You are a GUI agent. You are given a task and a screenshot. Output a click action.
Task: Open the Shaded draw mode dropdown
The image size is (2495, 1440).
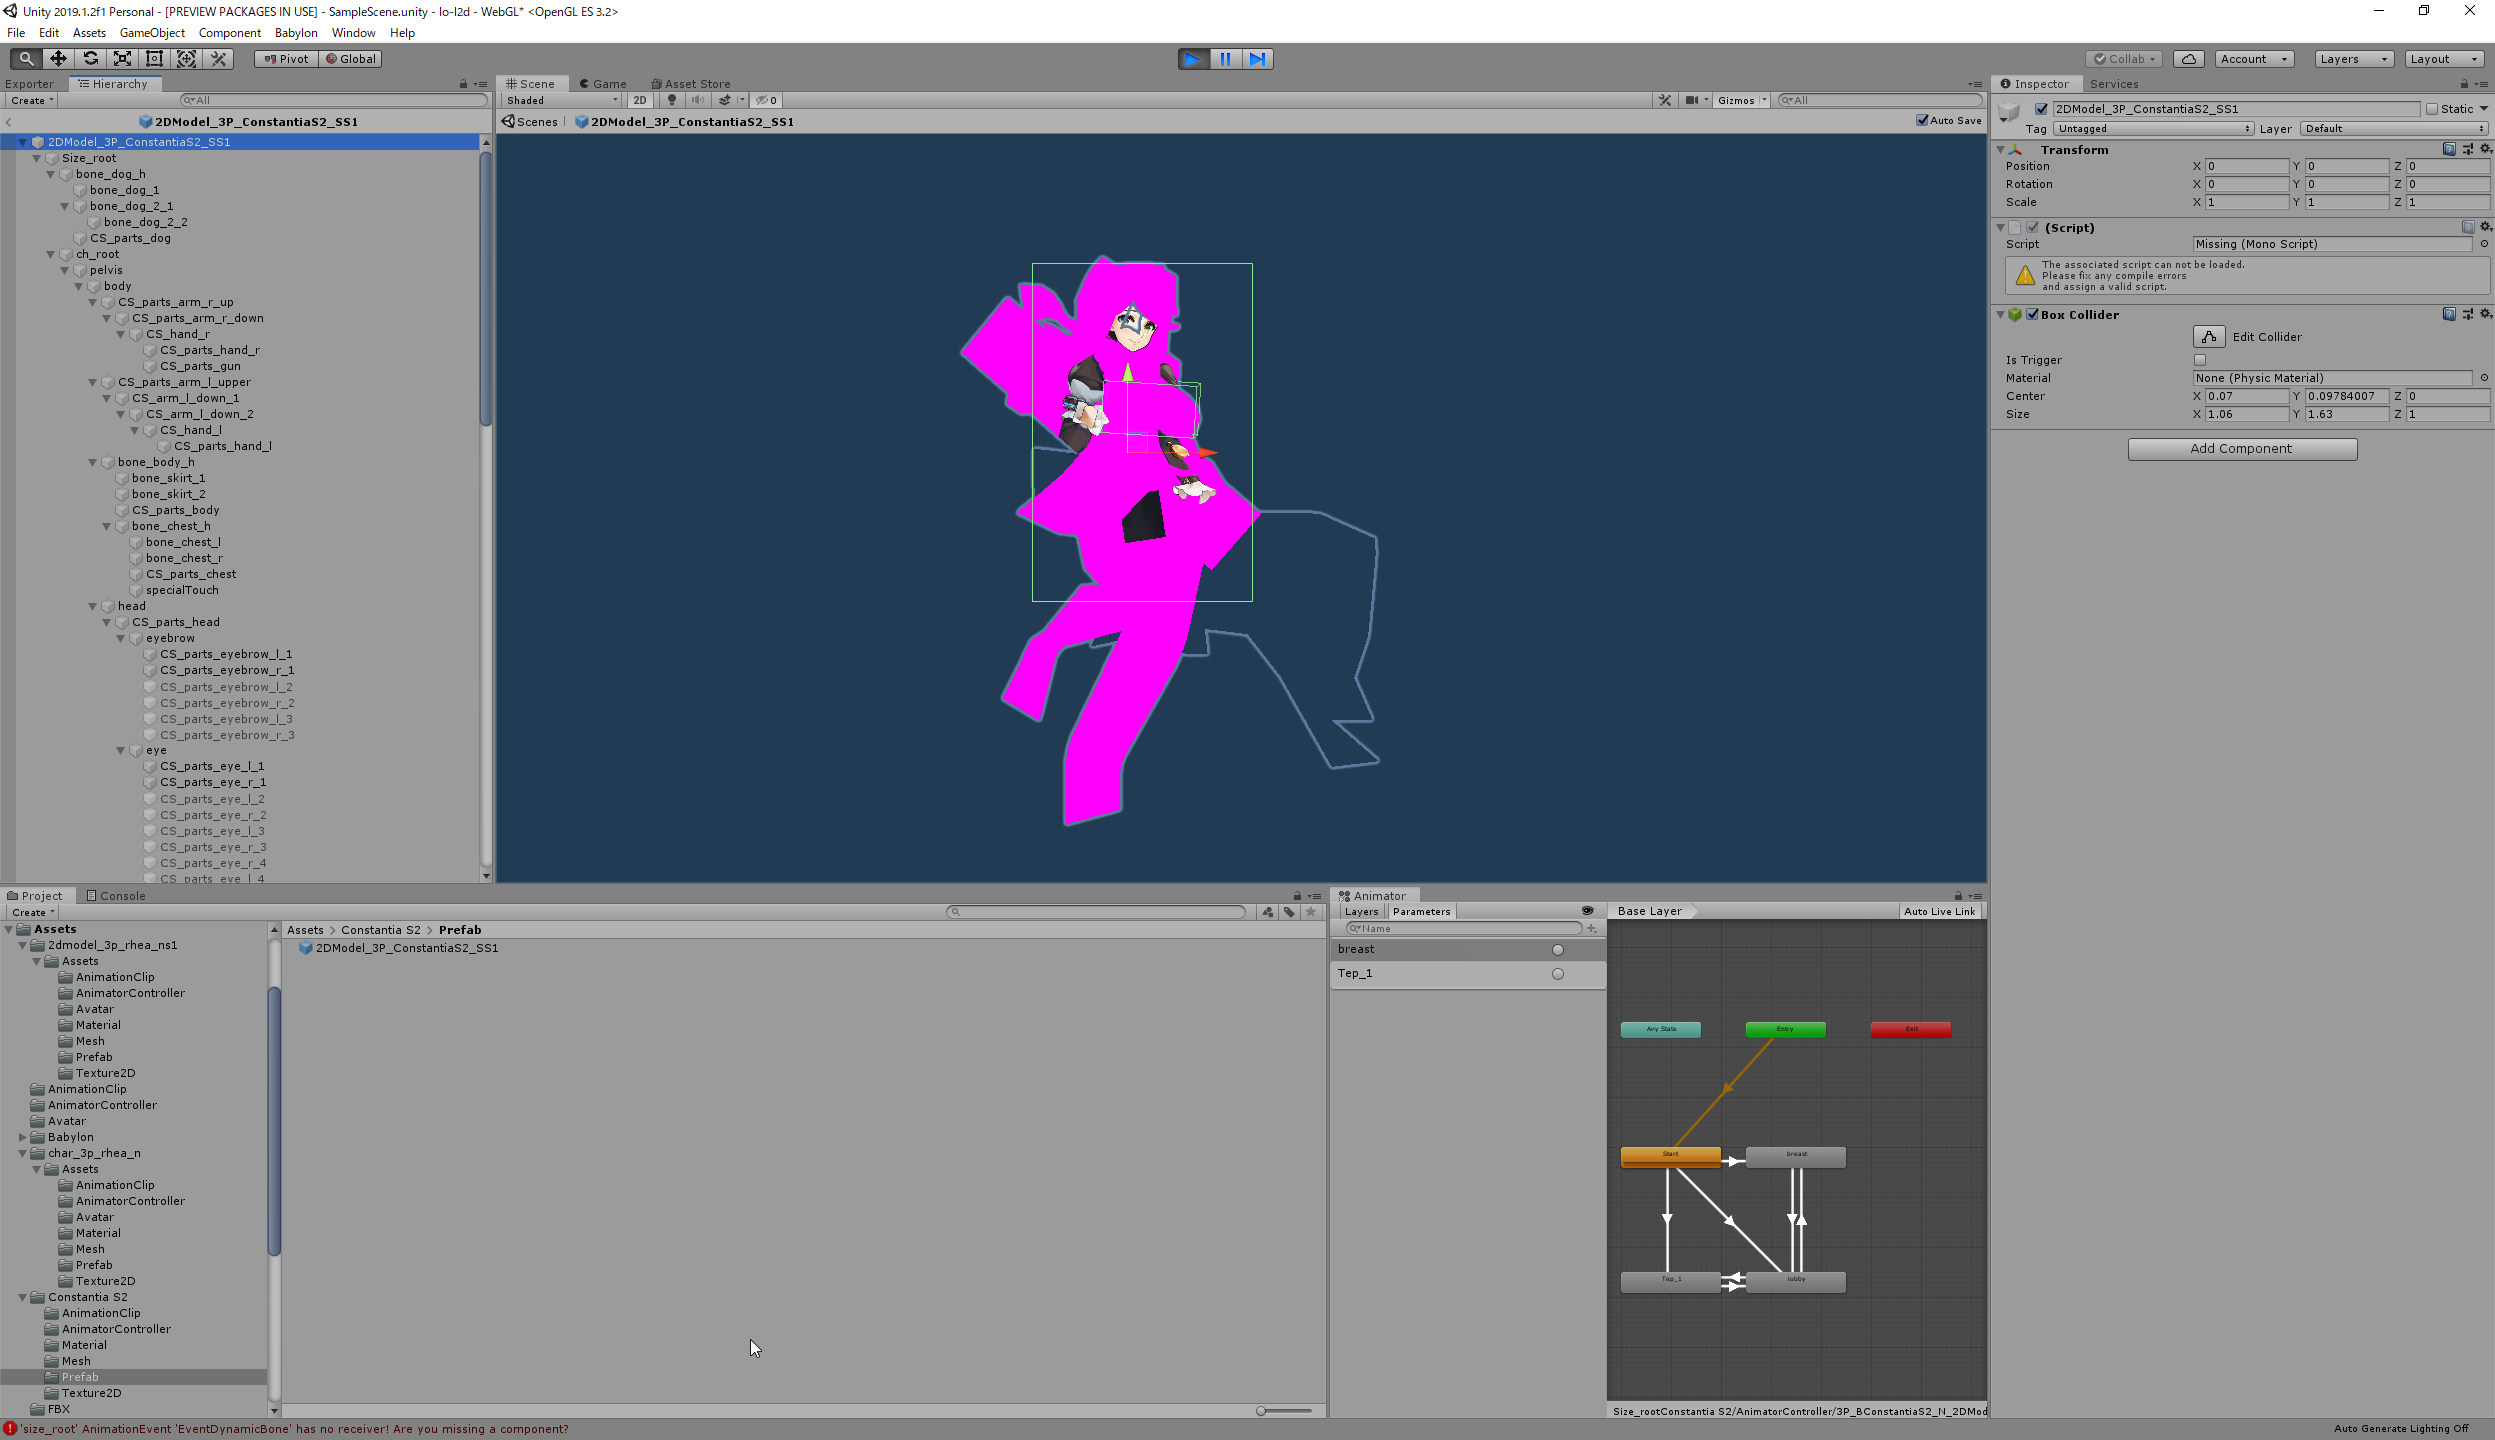(561, 100)
